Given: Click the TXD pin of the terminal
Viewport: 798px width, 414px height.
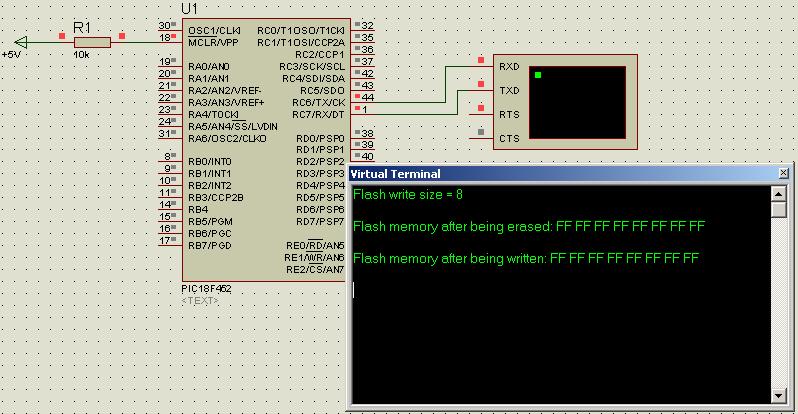Looking at the screenshot, I should 509,90.
